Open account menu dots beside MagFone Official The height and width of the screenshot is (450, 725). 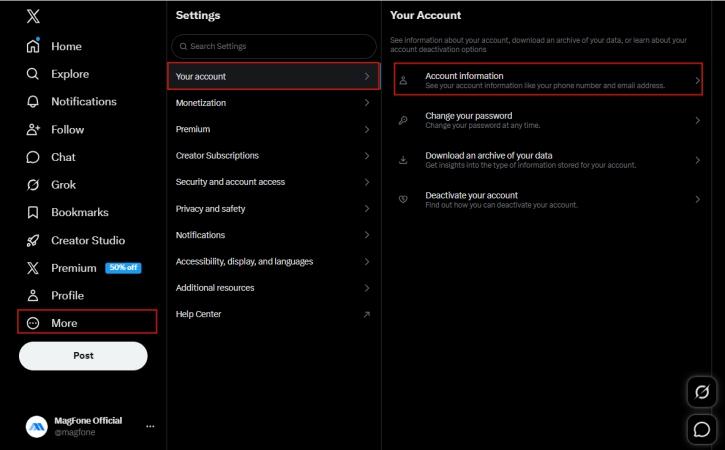click(150, 426)
